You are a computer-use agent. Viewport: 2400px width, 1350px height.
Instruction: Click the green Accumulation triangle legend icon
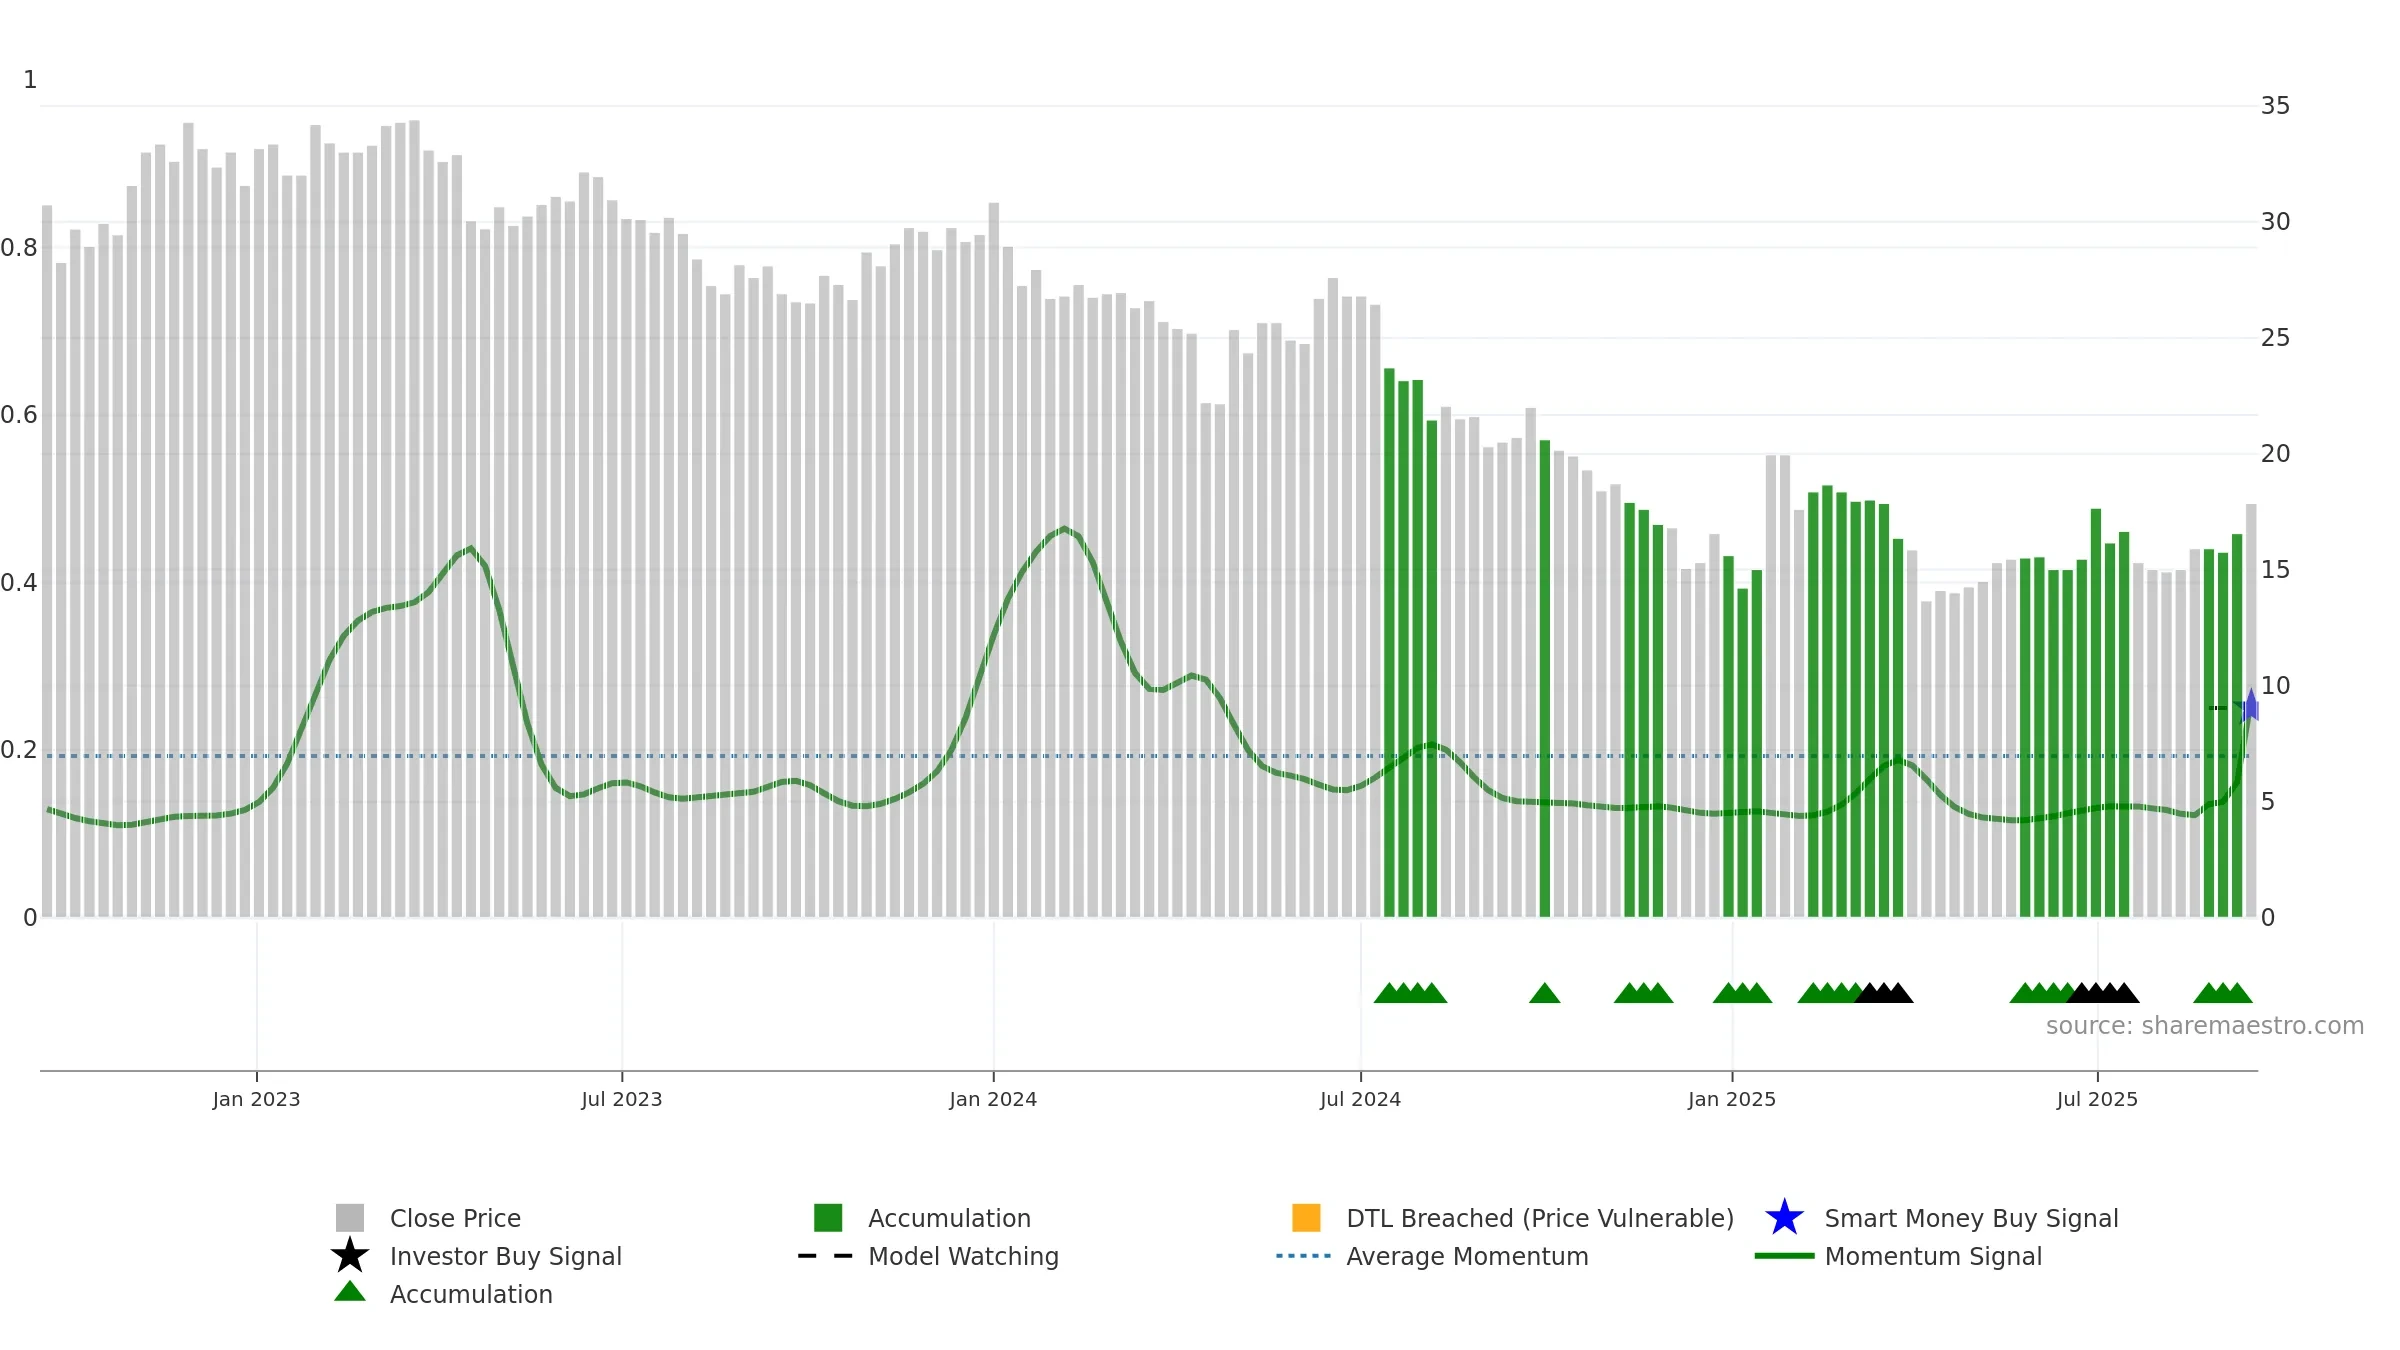[350, 1291]
